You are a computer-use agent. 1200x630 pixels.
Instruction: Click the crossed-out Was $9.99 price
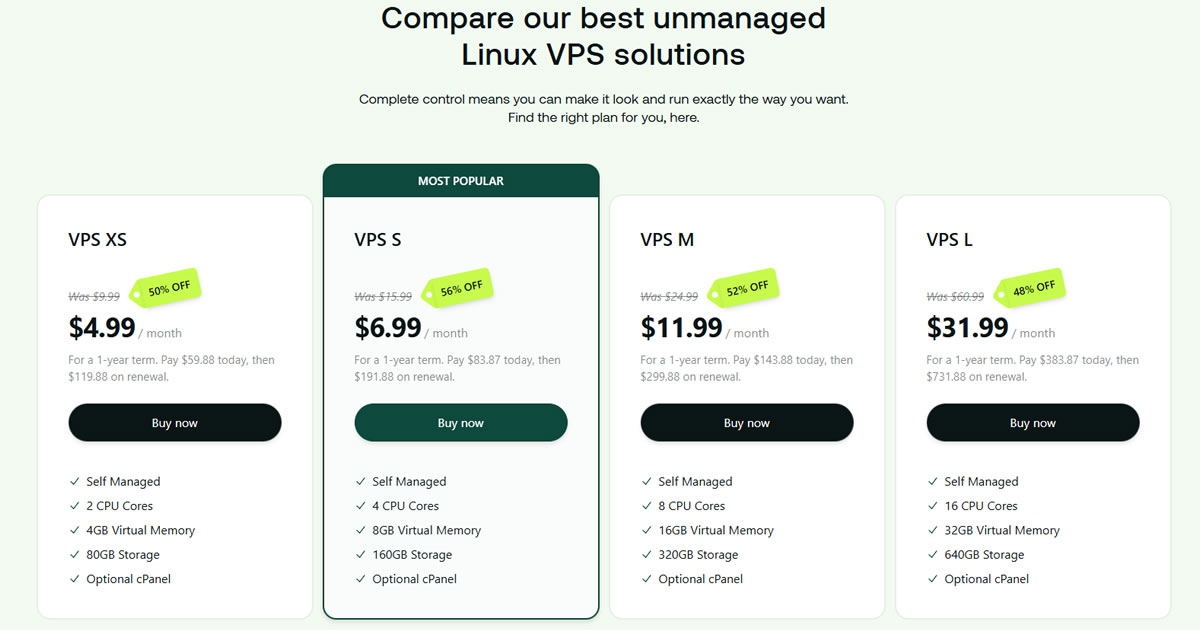91,296
